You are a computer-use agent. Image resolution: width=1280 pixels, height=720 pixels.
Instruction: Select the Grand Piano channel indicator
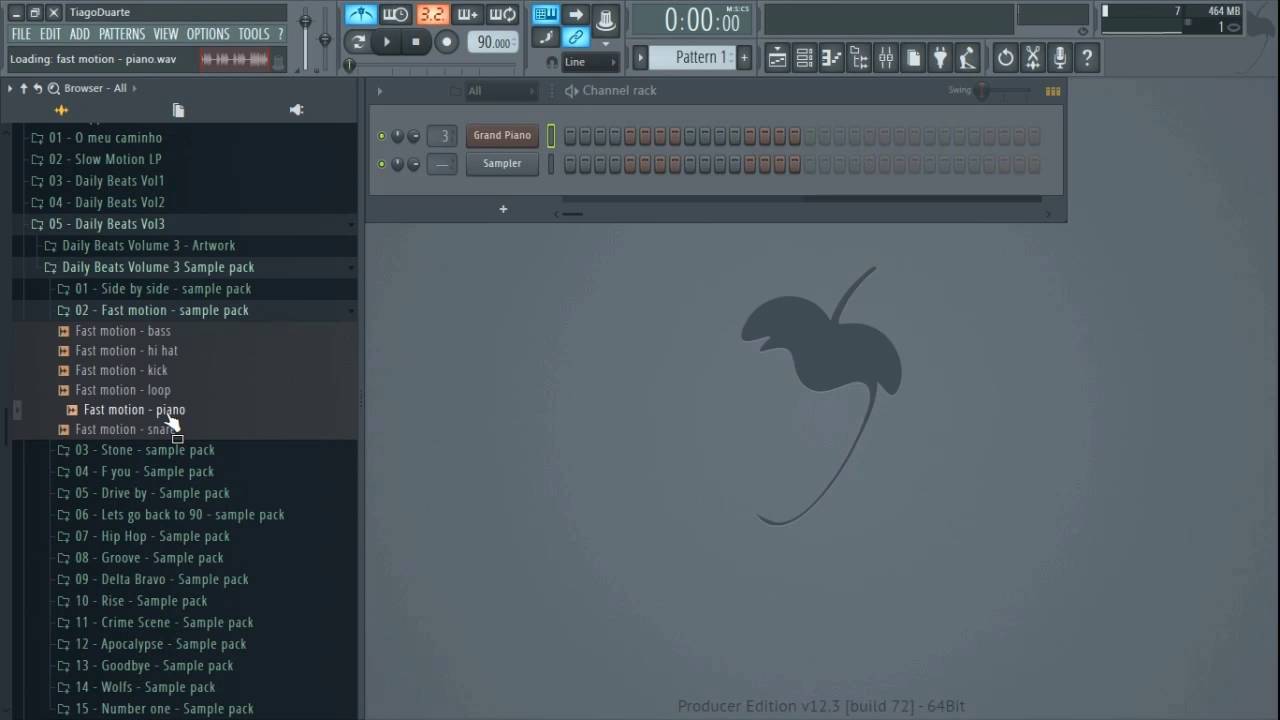tap(551, 136)
